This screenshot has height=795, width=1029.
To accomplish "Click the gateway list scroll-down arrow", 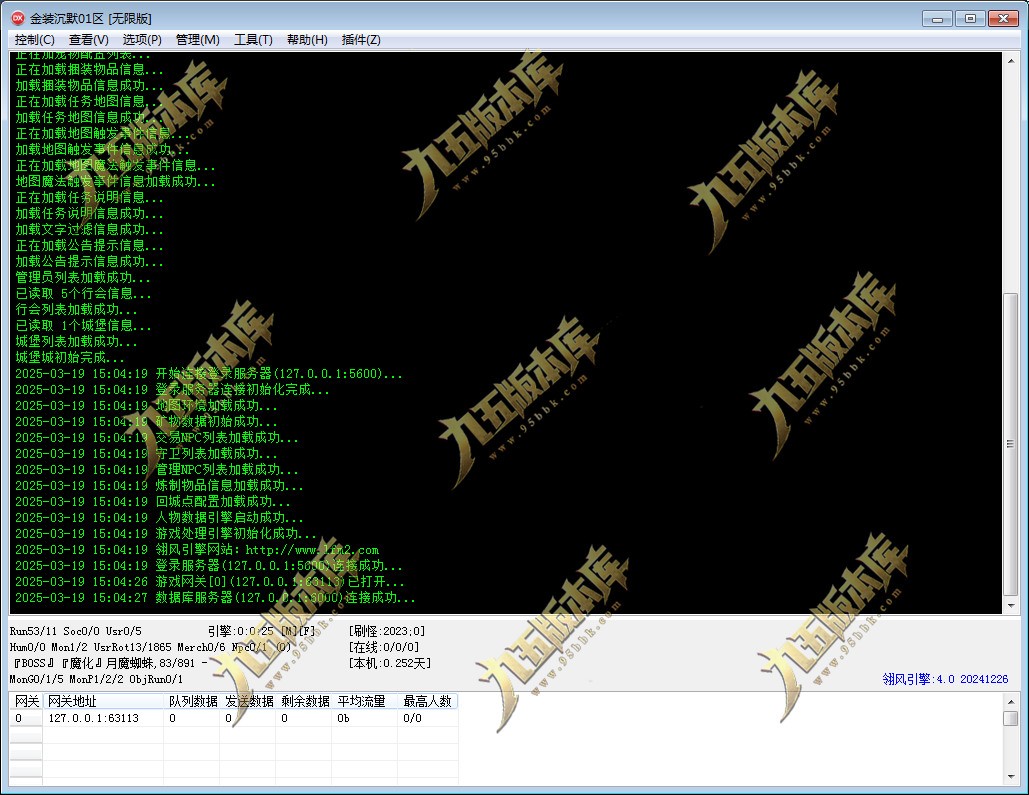I will click(x=1011, y=777).
